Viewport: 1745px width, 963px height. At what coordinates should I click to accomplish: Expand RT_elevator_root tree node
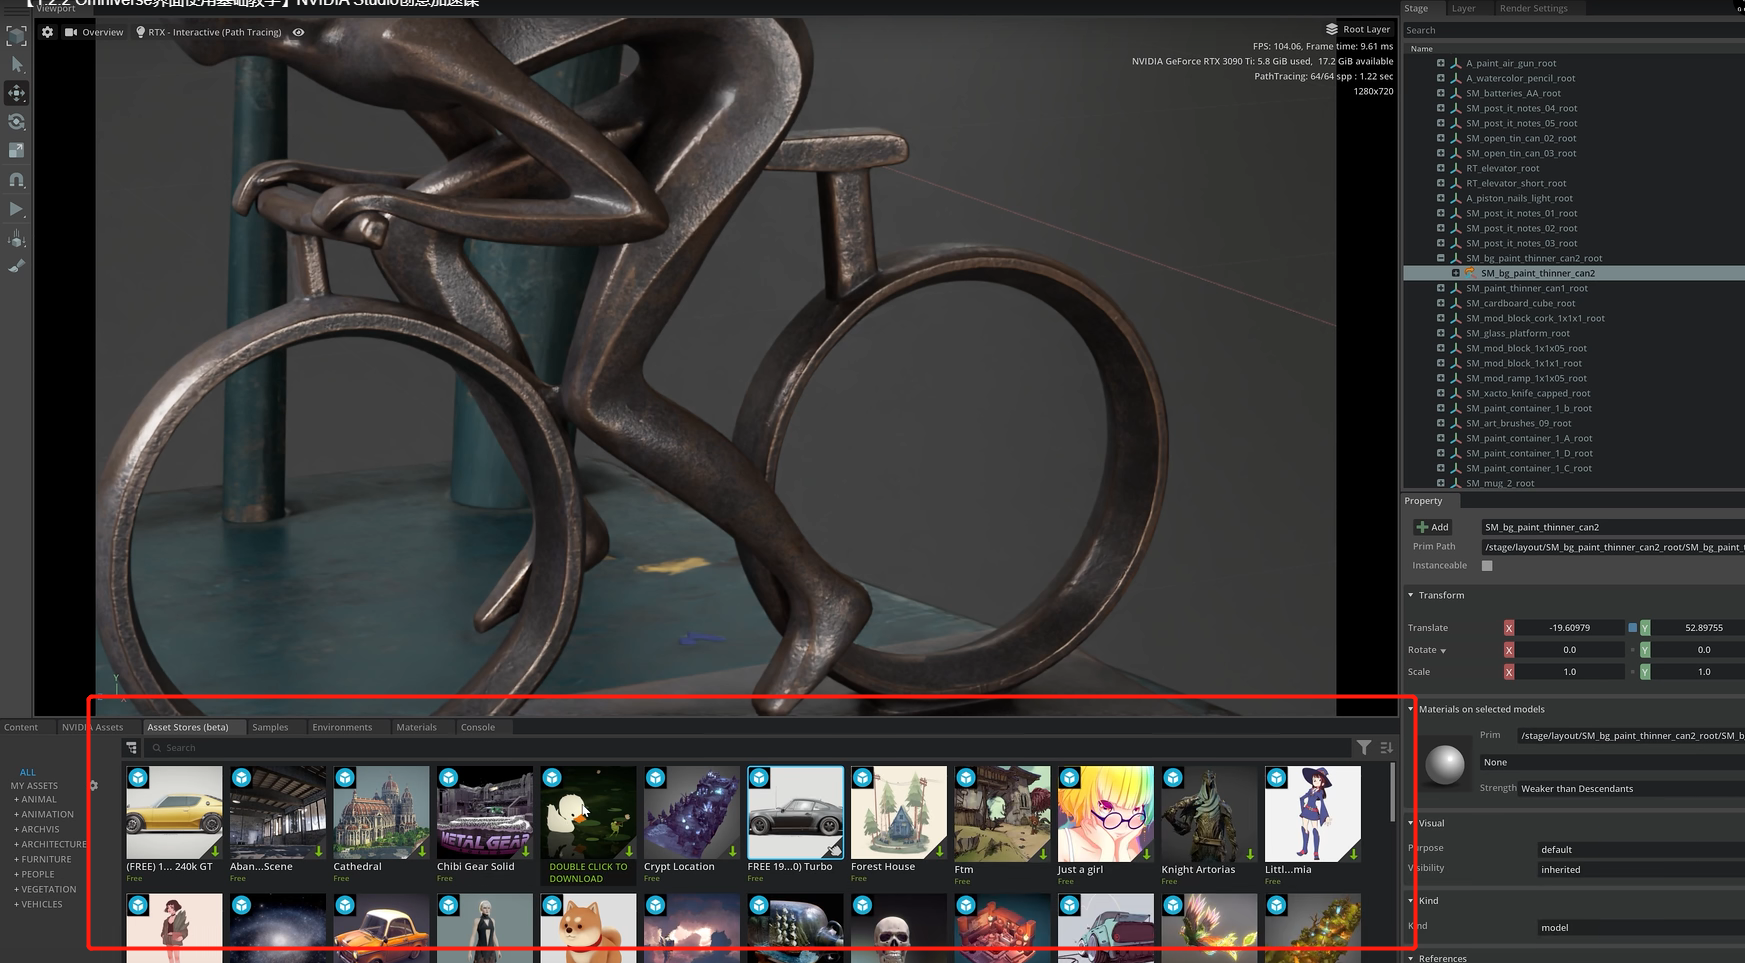(1441, 168)
